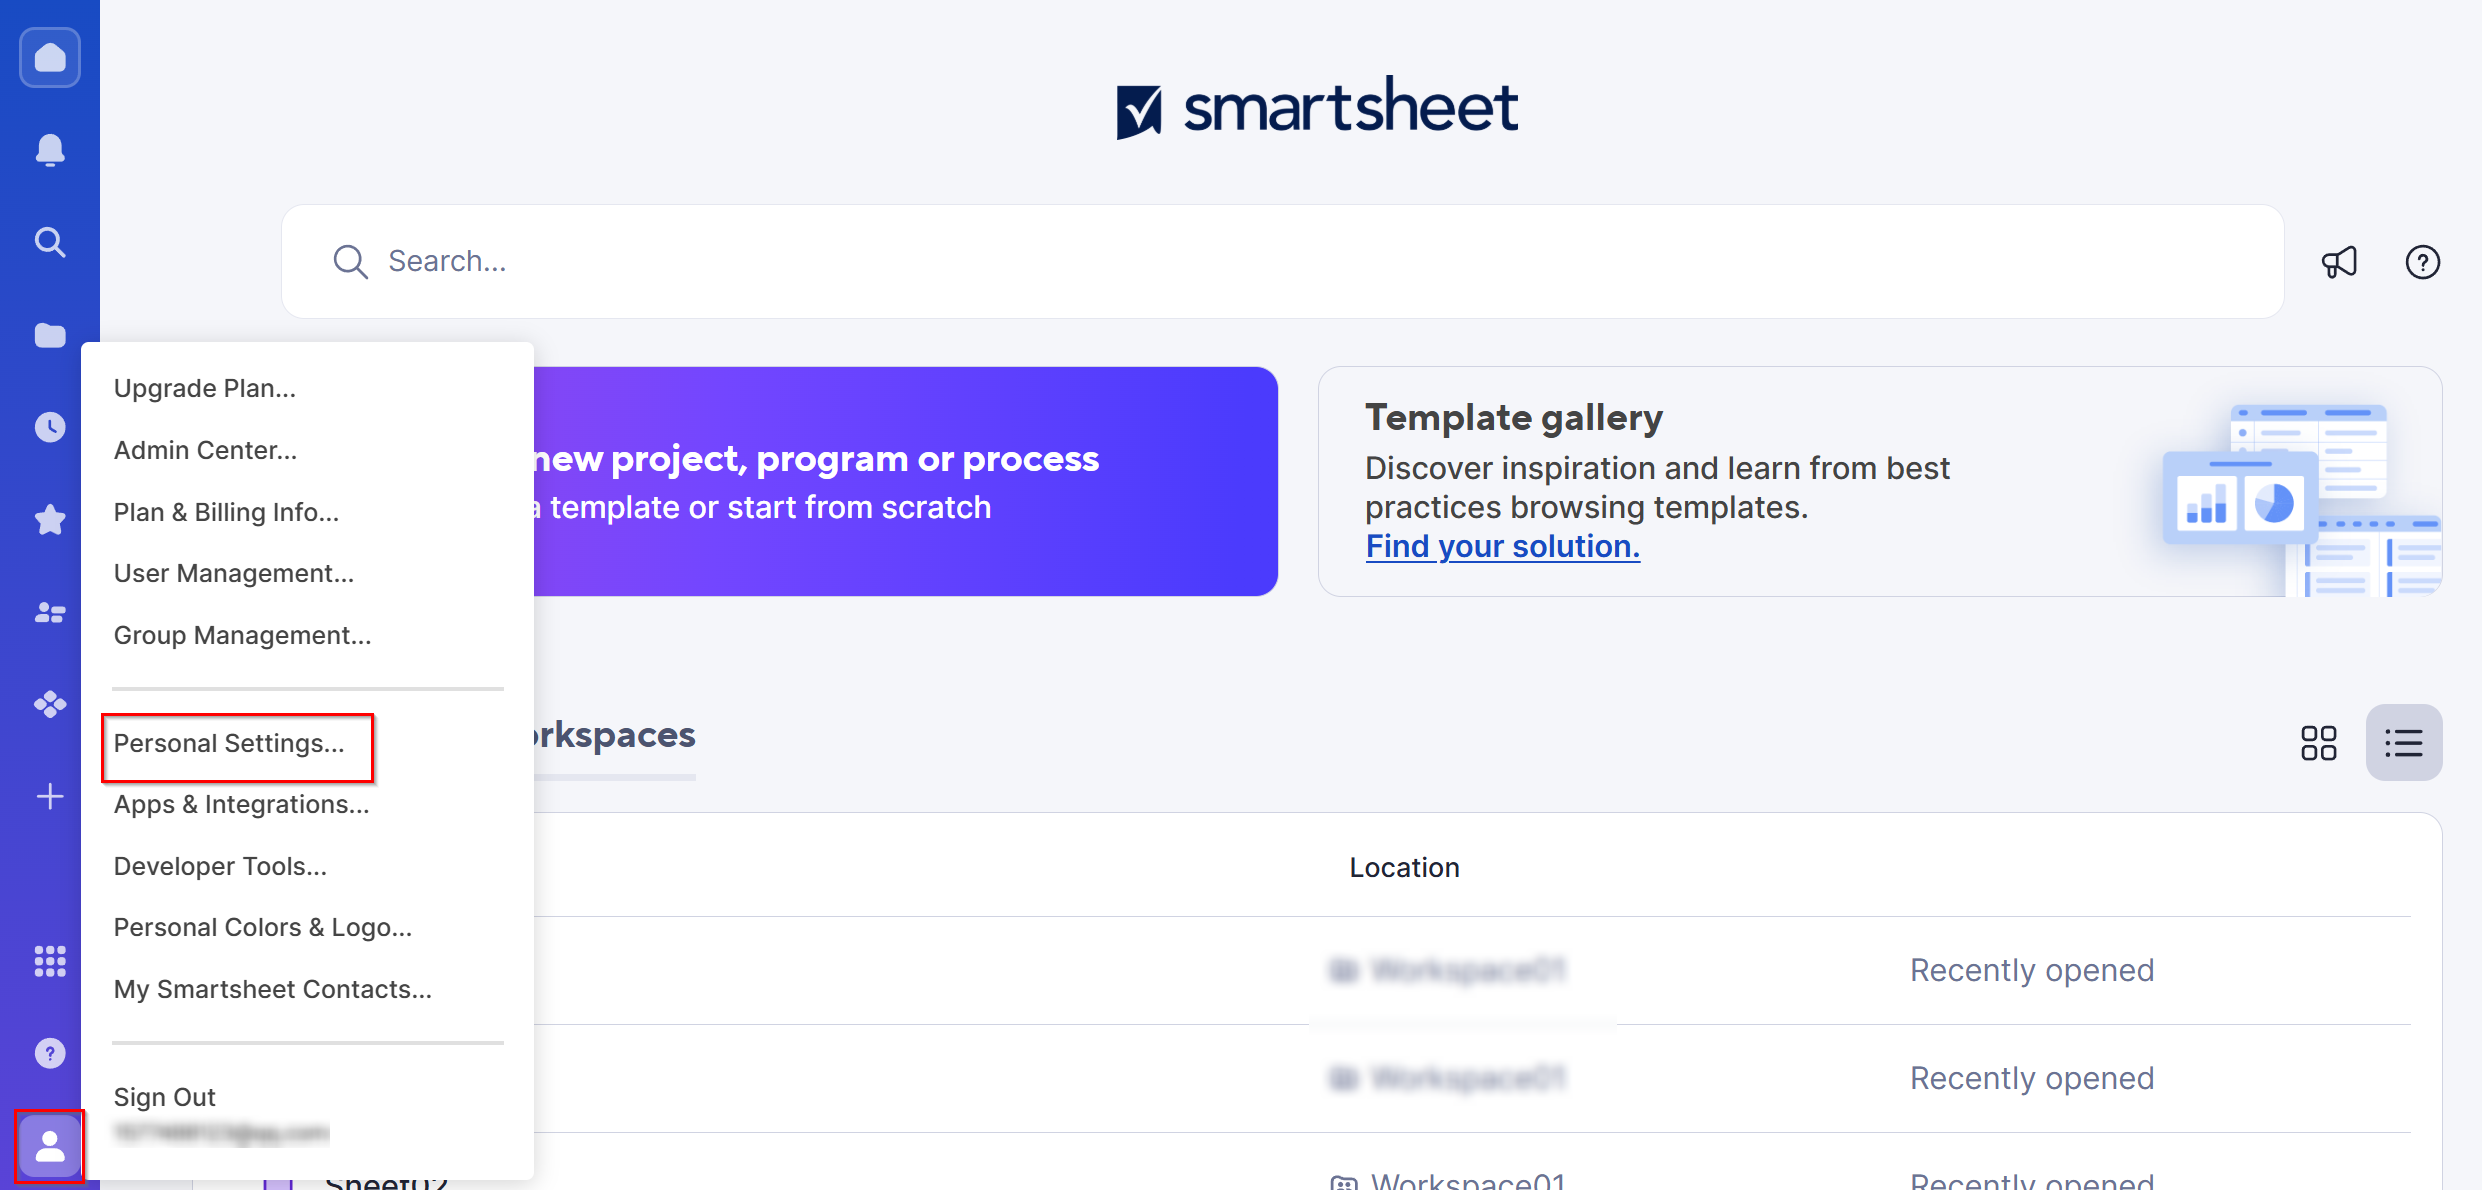Open the app launcher grid icon
Viewport: 2482px width, 1190px height.
click(x=49, y=961)
